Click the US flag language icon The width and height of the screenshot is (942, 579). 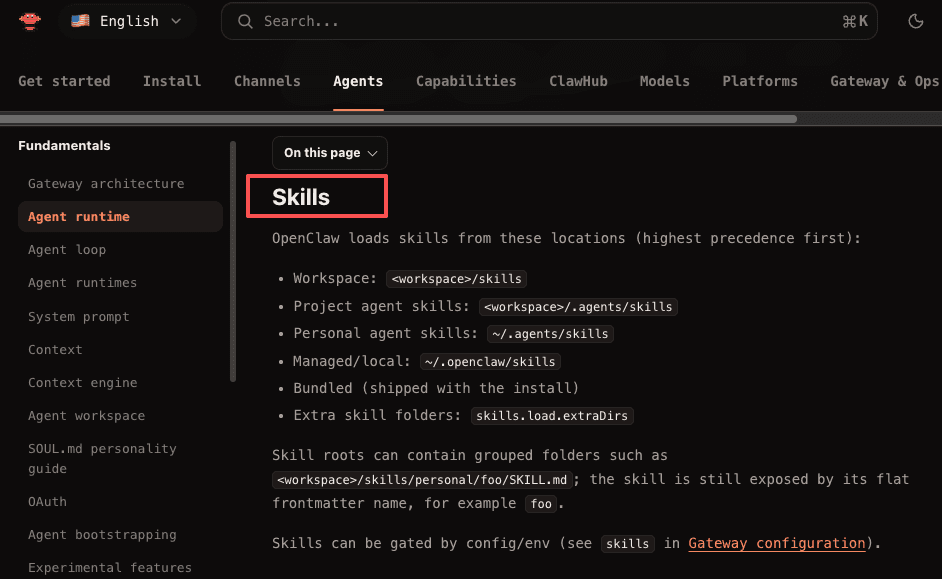80,21
